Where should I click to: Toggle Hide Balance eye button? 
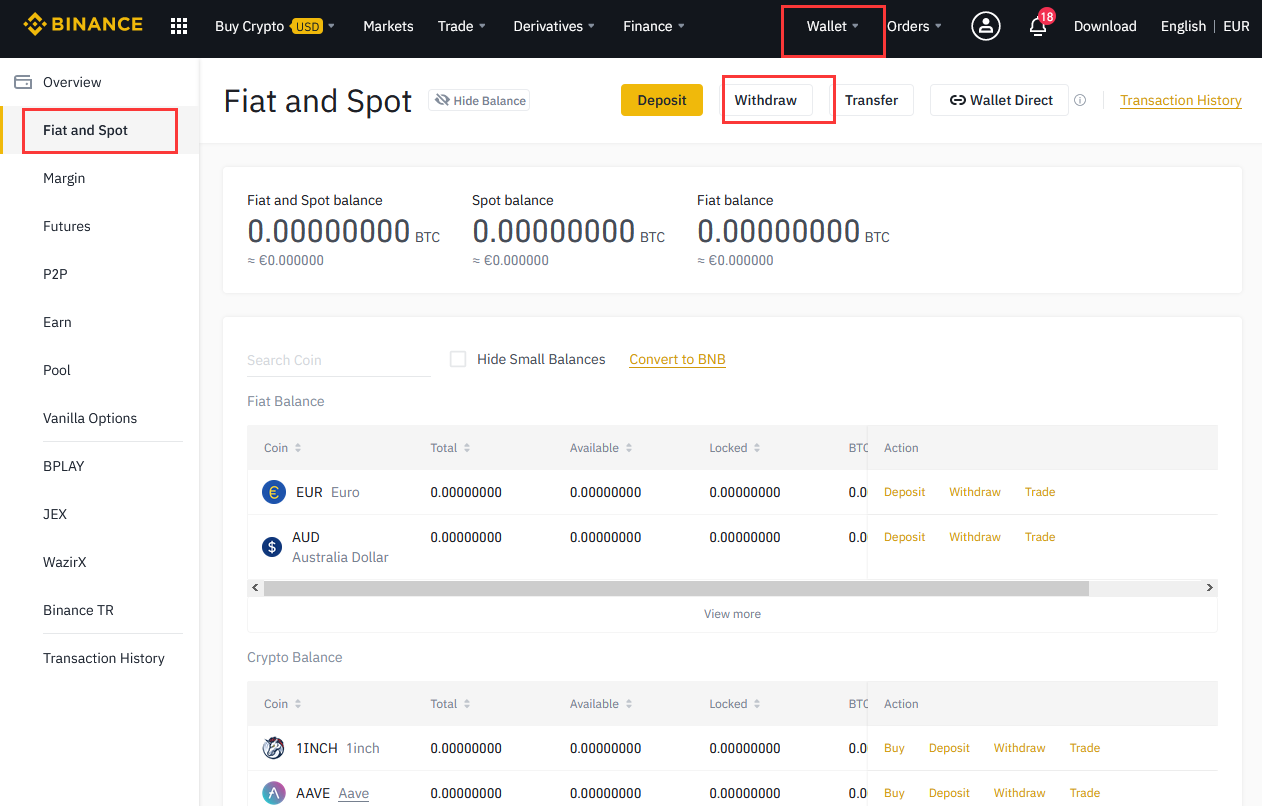point(479,100)
